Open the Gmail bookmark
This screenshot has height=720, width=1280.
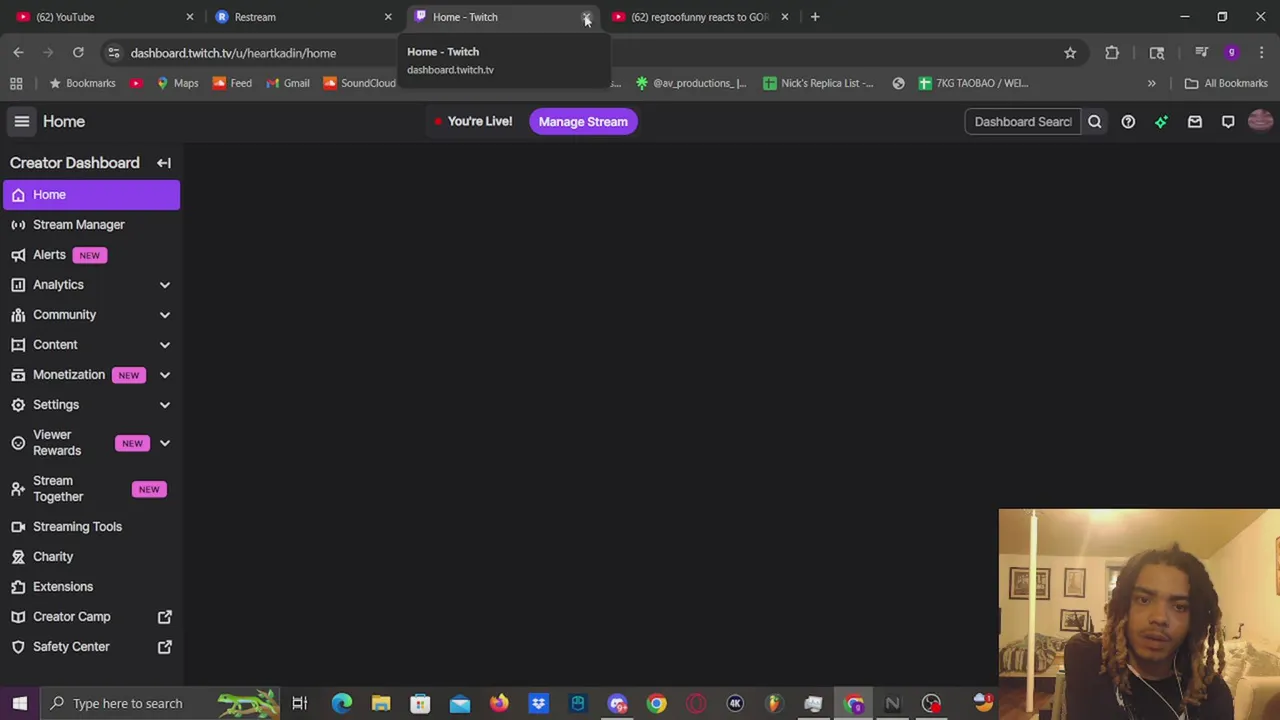(288, 83)
